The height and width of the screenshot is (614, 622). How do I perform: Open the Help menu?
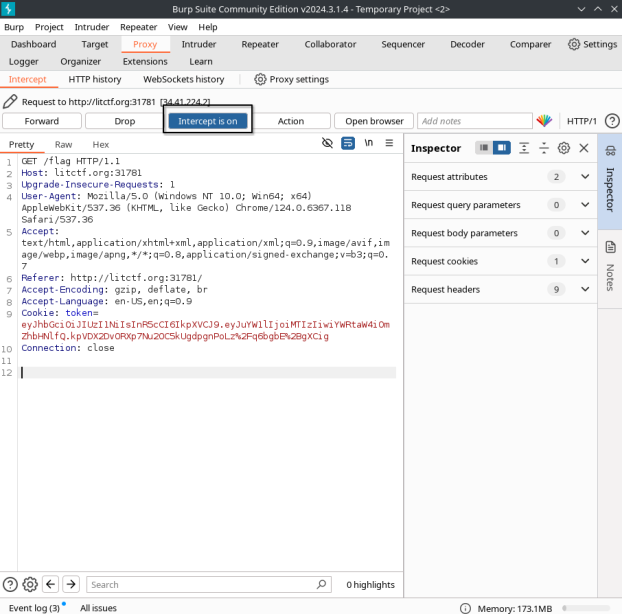click(208, 27)
